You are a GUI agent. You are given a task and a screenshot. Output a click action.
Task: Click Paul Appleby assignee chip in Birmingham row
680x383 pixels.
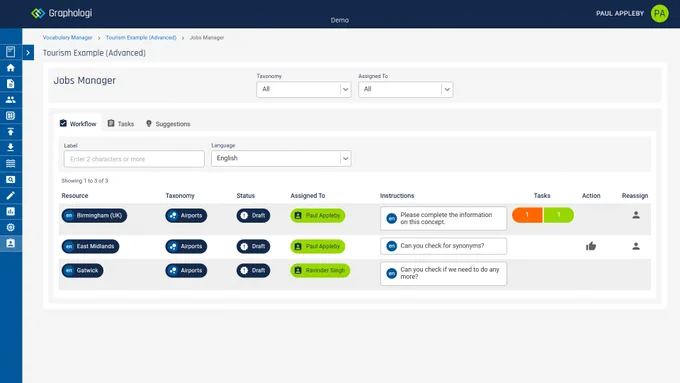pyautogui.click(x=318, y=216)
